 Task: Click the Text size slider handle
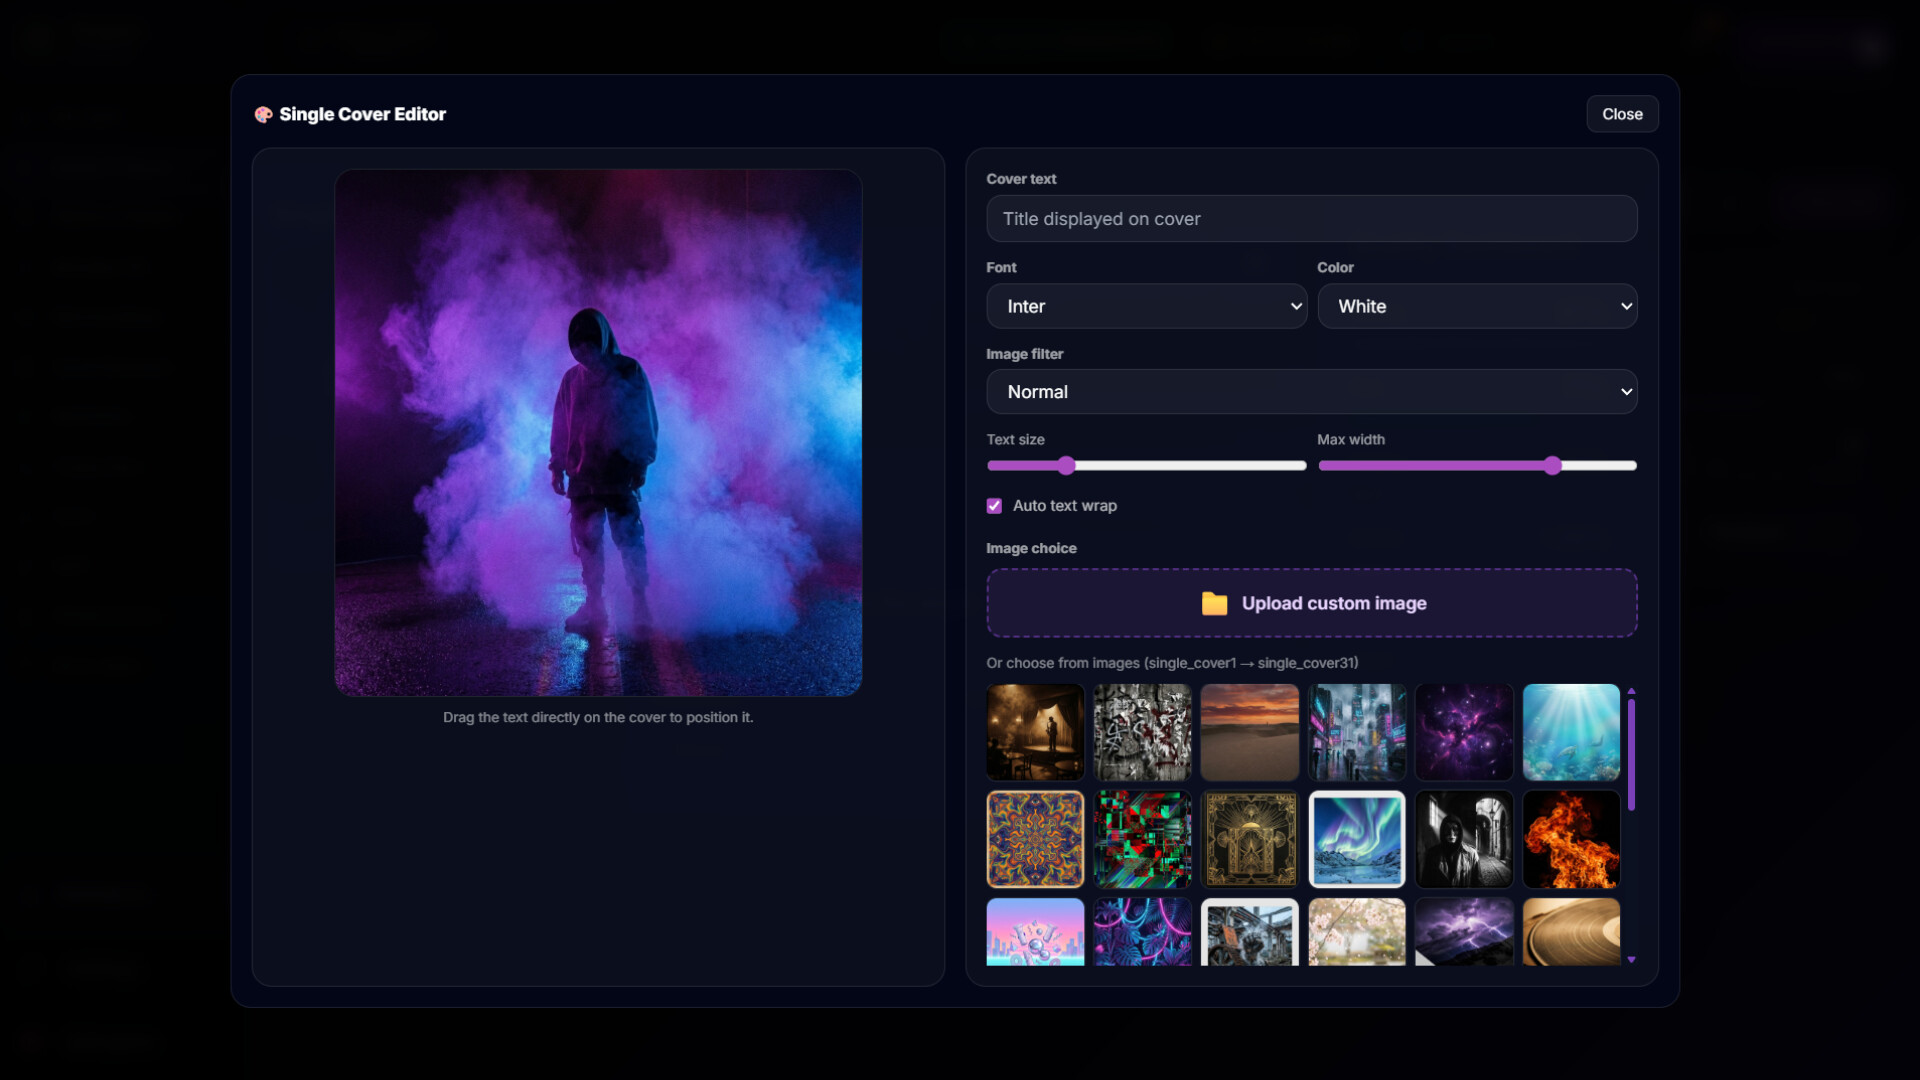(1066, 465)
